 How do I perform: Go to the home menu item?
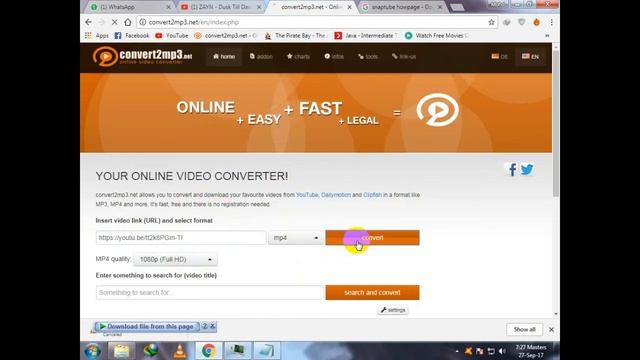[x=224, y=56]
